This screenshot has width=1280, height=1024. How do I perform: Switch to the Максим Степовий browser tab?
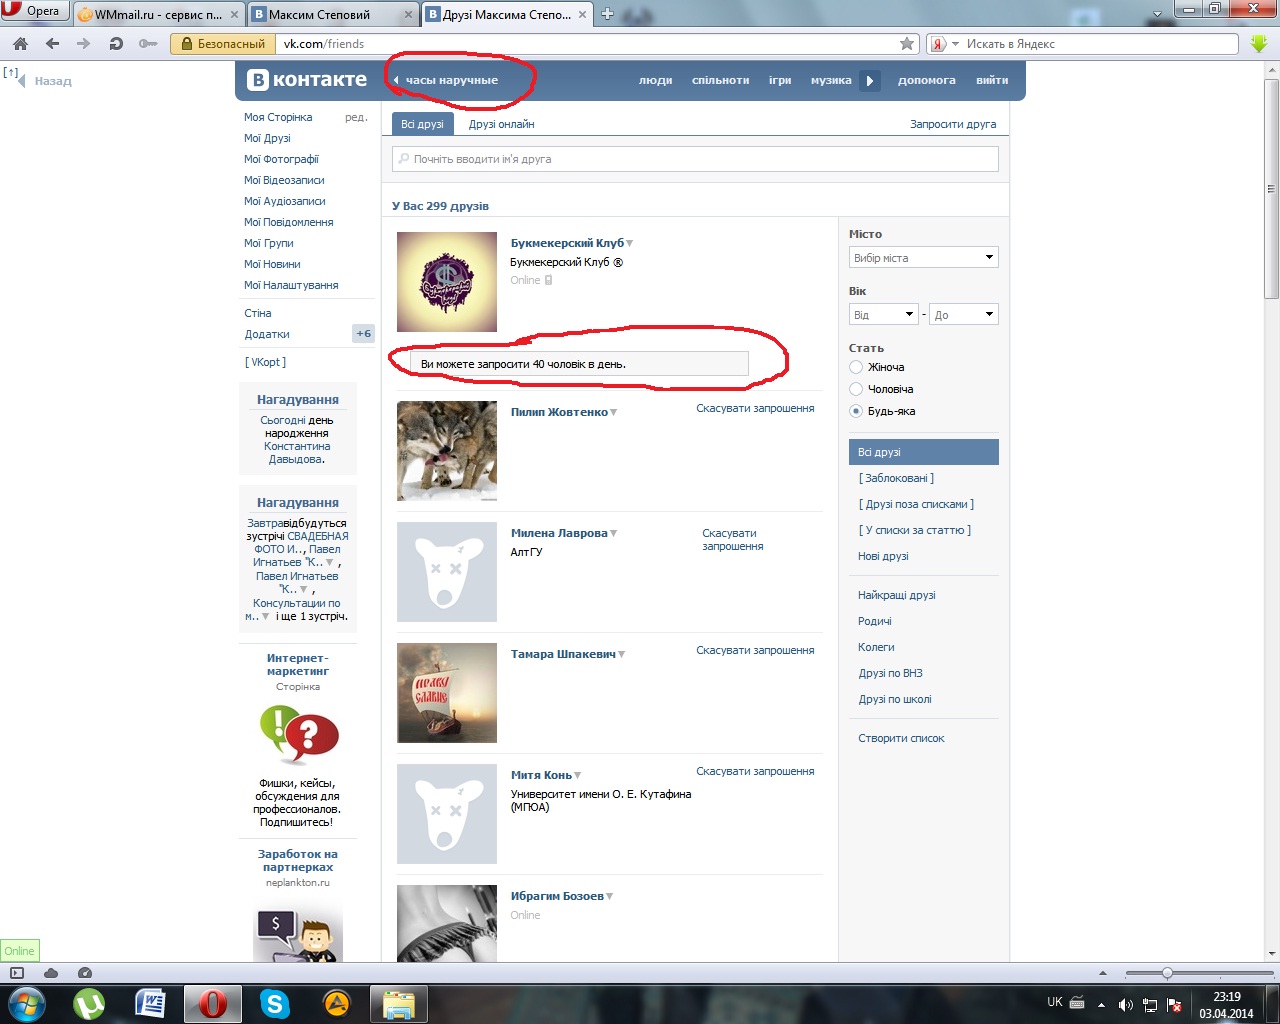click(333, 14)
